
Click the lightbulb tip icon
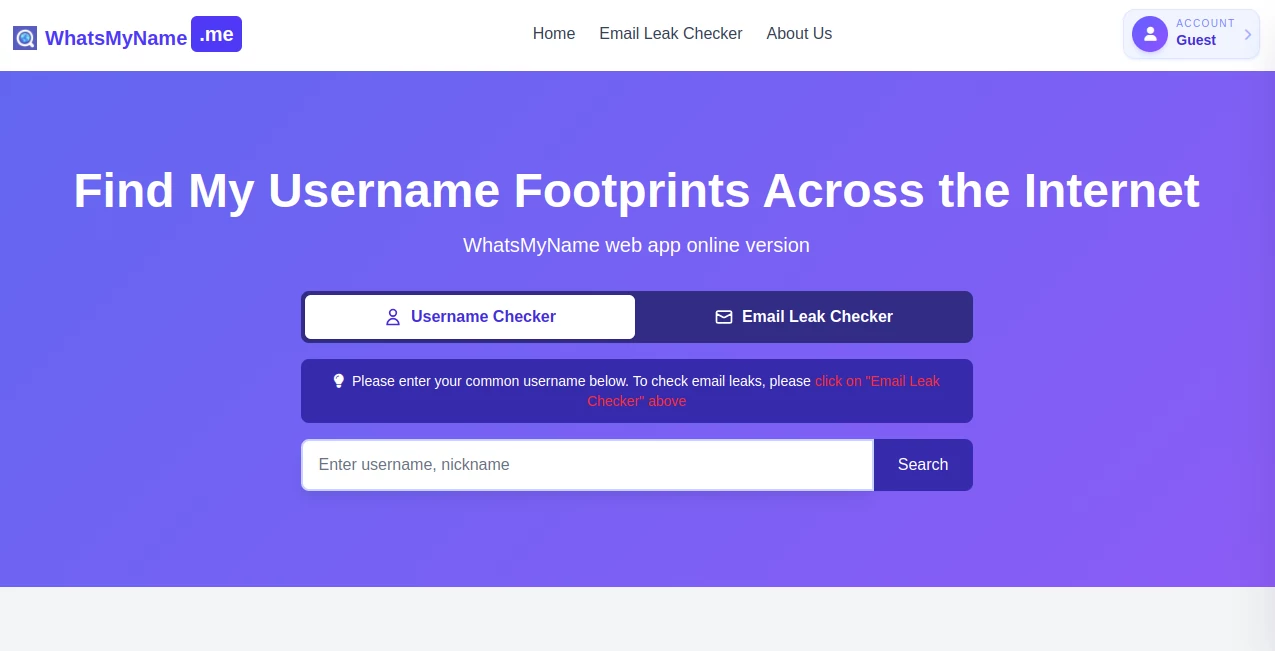[x=339, y=381]
